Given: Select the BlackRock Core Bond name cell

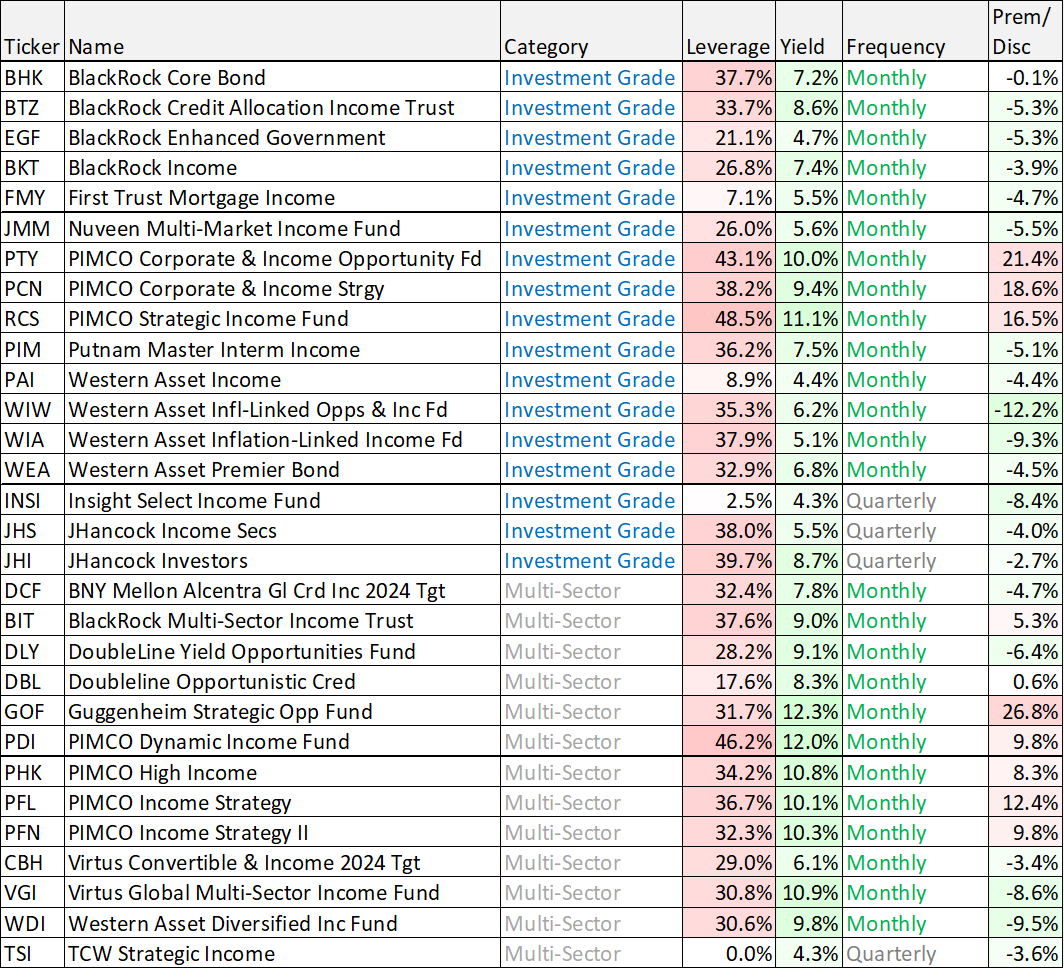Looking at the screenshot, I should tap(282, 77).
